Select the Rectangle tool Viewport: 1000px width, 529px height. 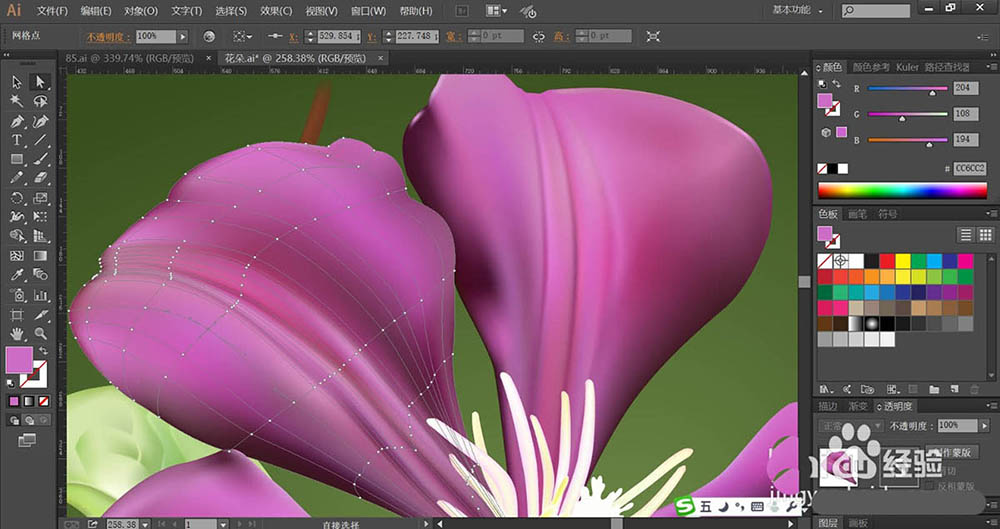(x=17, y=159)
